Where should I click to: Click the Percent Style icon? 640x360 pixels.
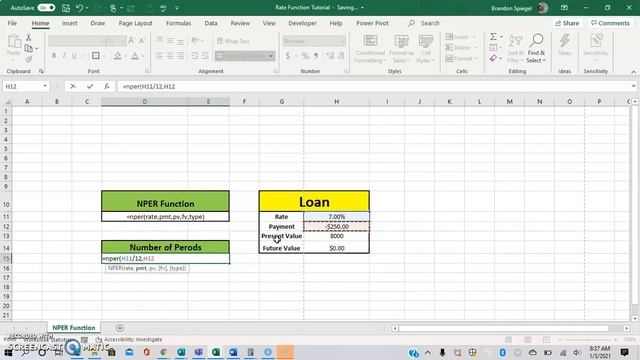point(305,56)
